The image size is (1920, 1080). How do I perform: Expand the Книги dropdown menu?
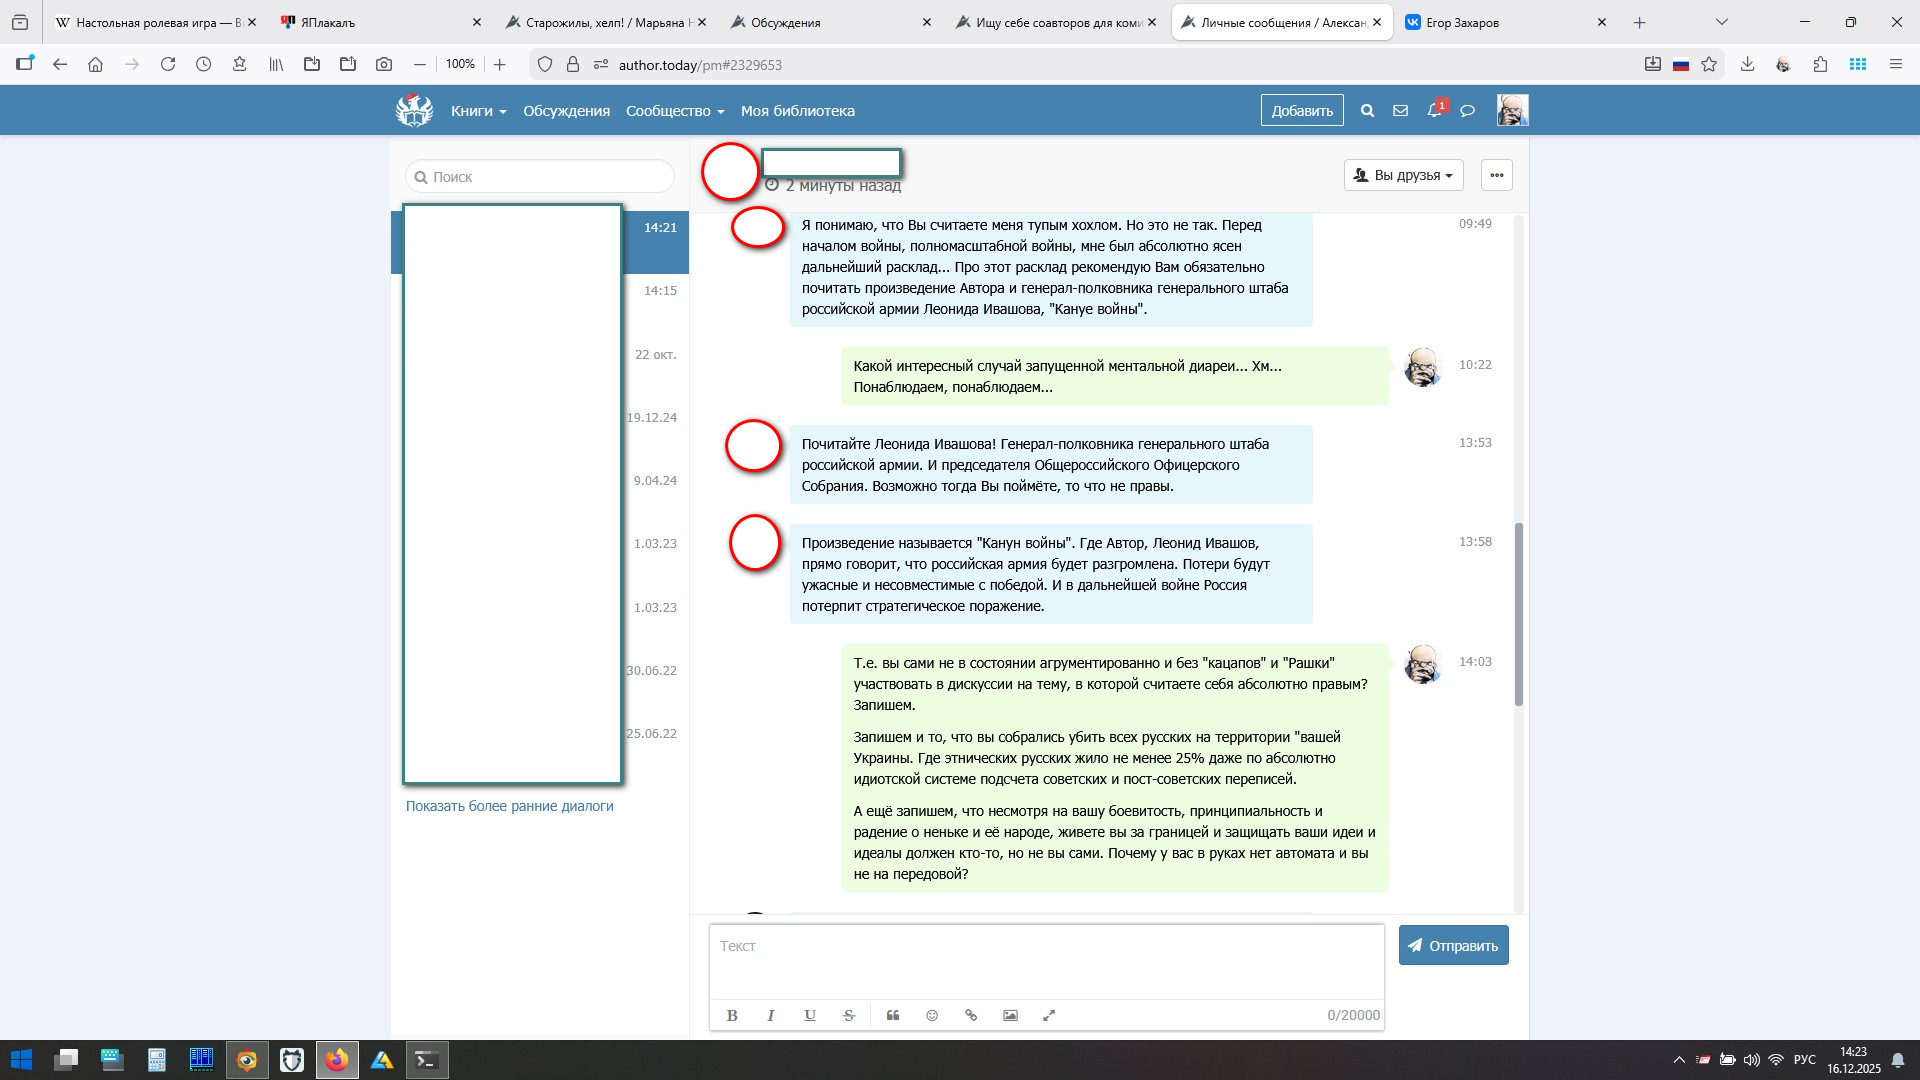[x=478, y=111]
